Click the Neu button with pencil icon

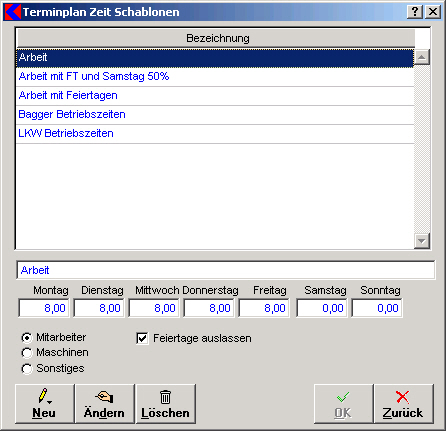(45, 404)
